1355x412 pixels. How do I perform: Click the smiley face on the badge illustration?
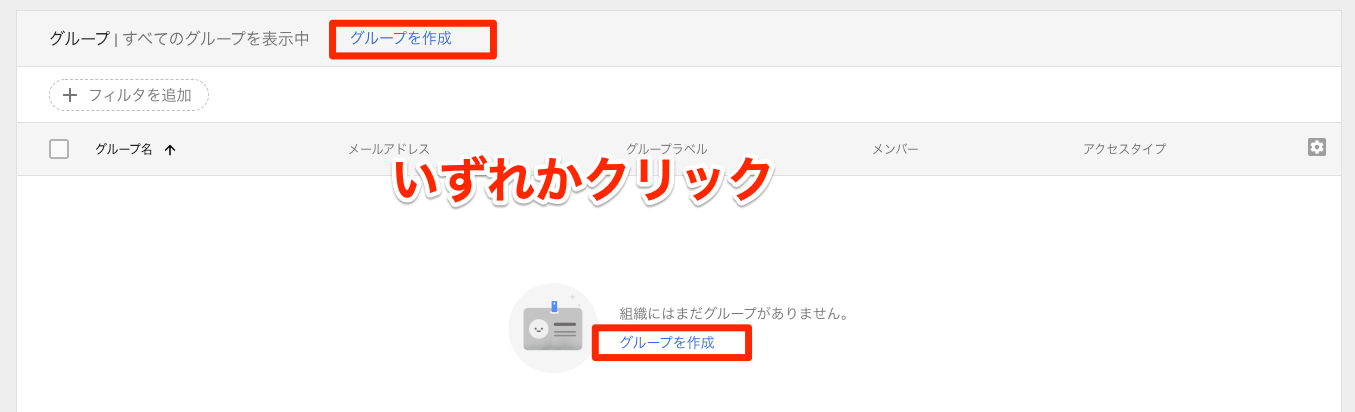pos(538,329)
